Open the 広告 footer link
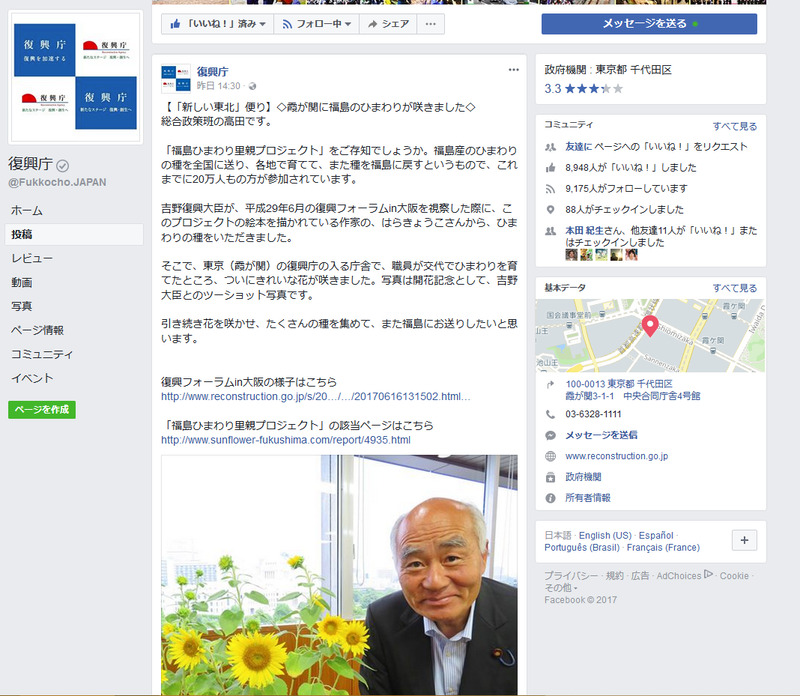Image resolution: width=800 pixels, height=696 pixels. click(x=640, y=576)
